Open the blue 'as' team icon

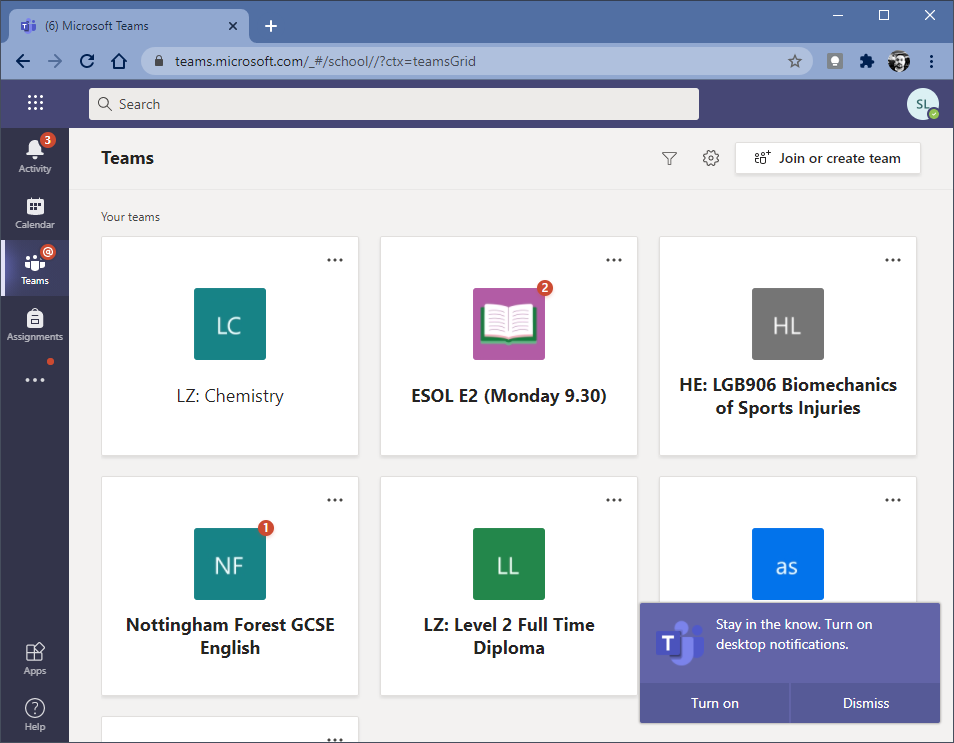coord(788,563)
